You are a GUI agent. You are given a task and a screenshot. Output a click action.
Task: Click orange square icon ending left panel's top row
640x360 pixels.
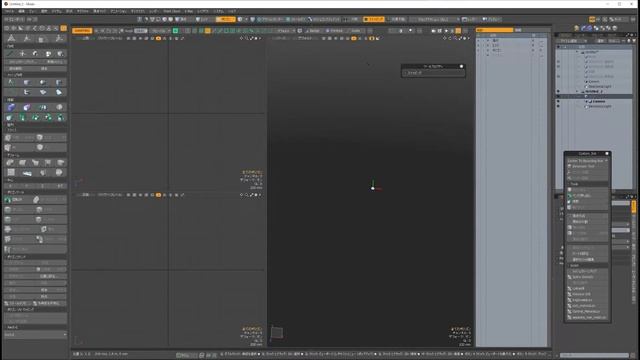click(63, 28)
